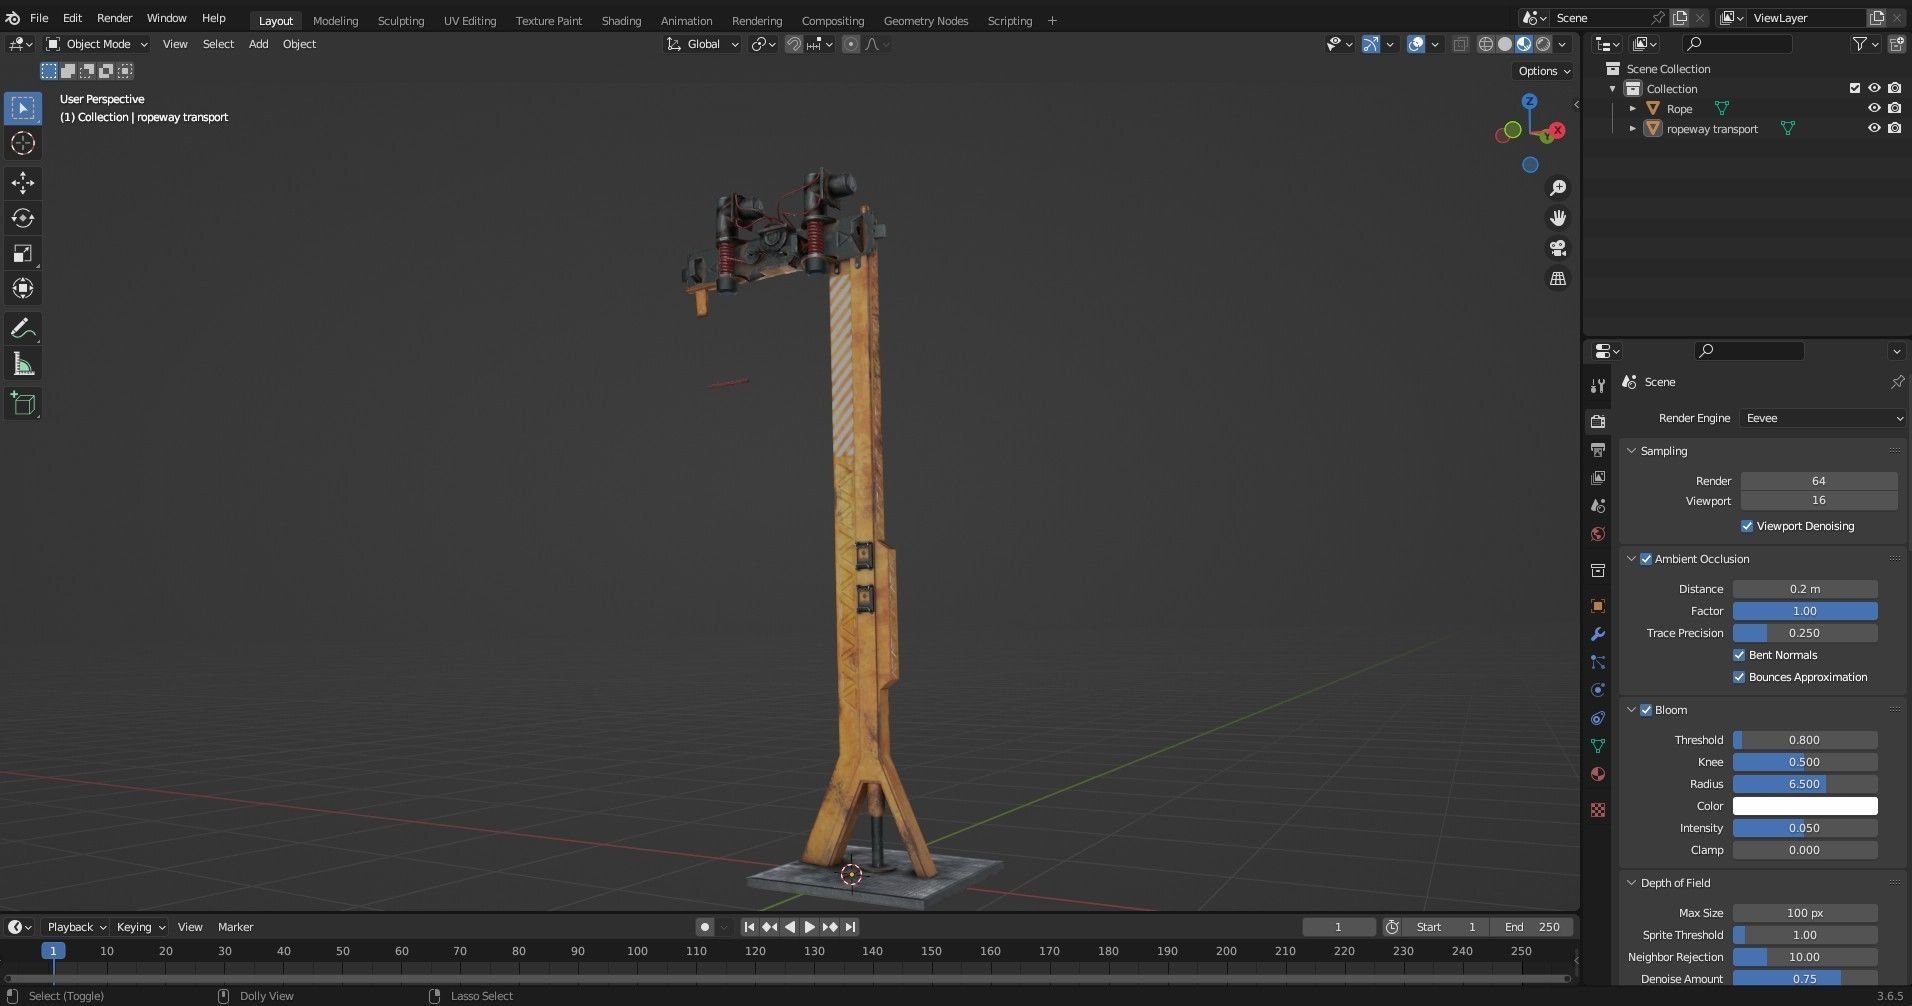Toggle the camera view icon

(1558, 248)
